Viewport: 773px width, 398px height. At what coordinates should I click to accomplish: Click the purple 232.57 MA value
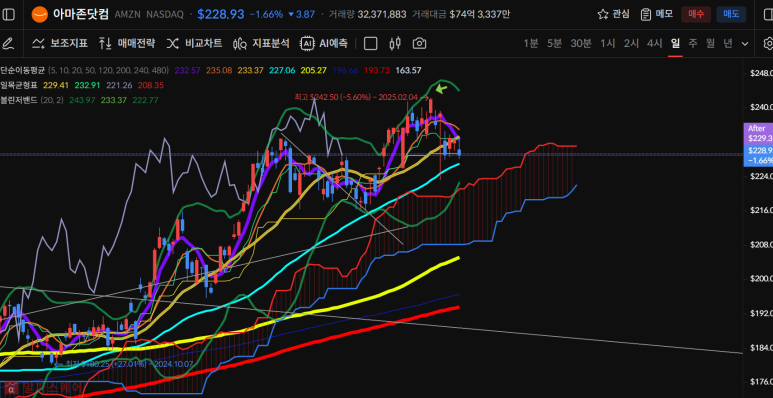point(186,71)
